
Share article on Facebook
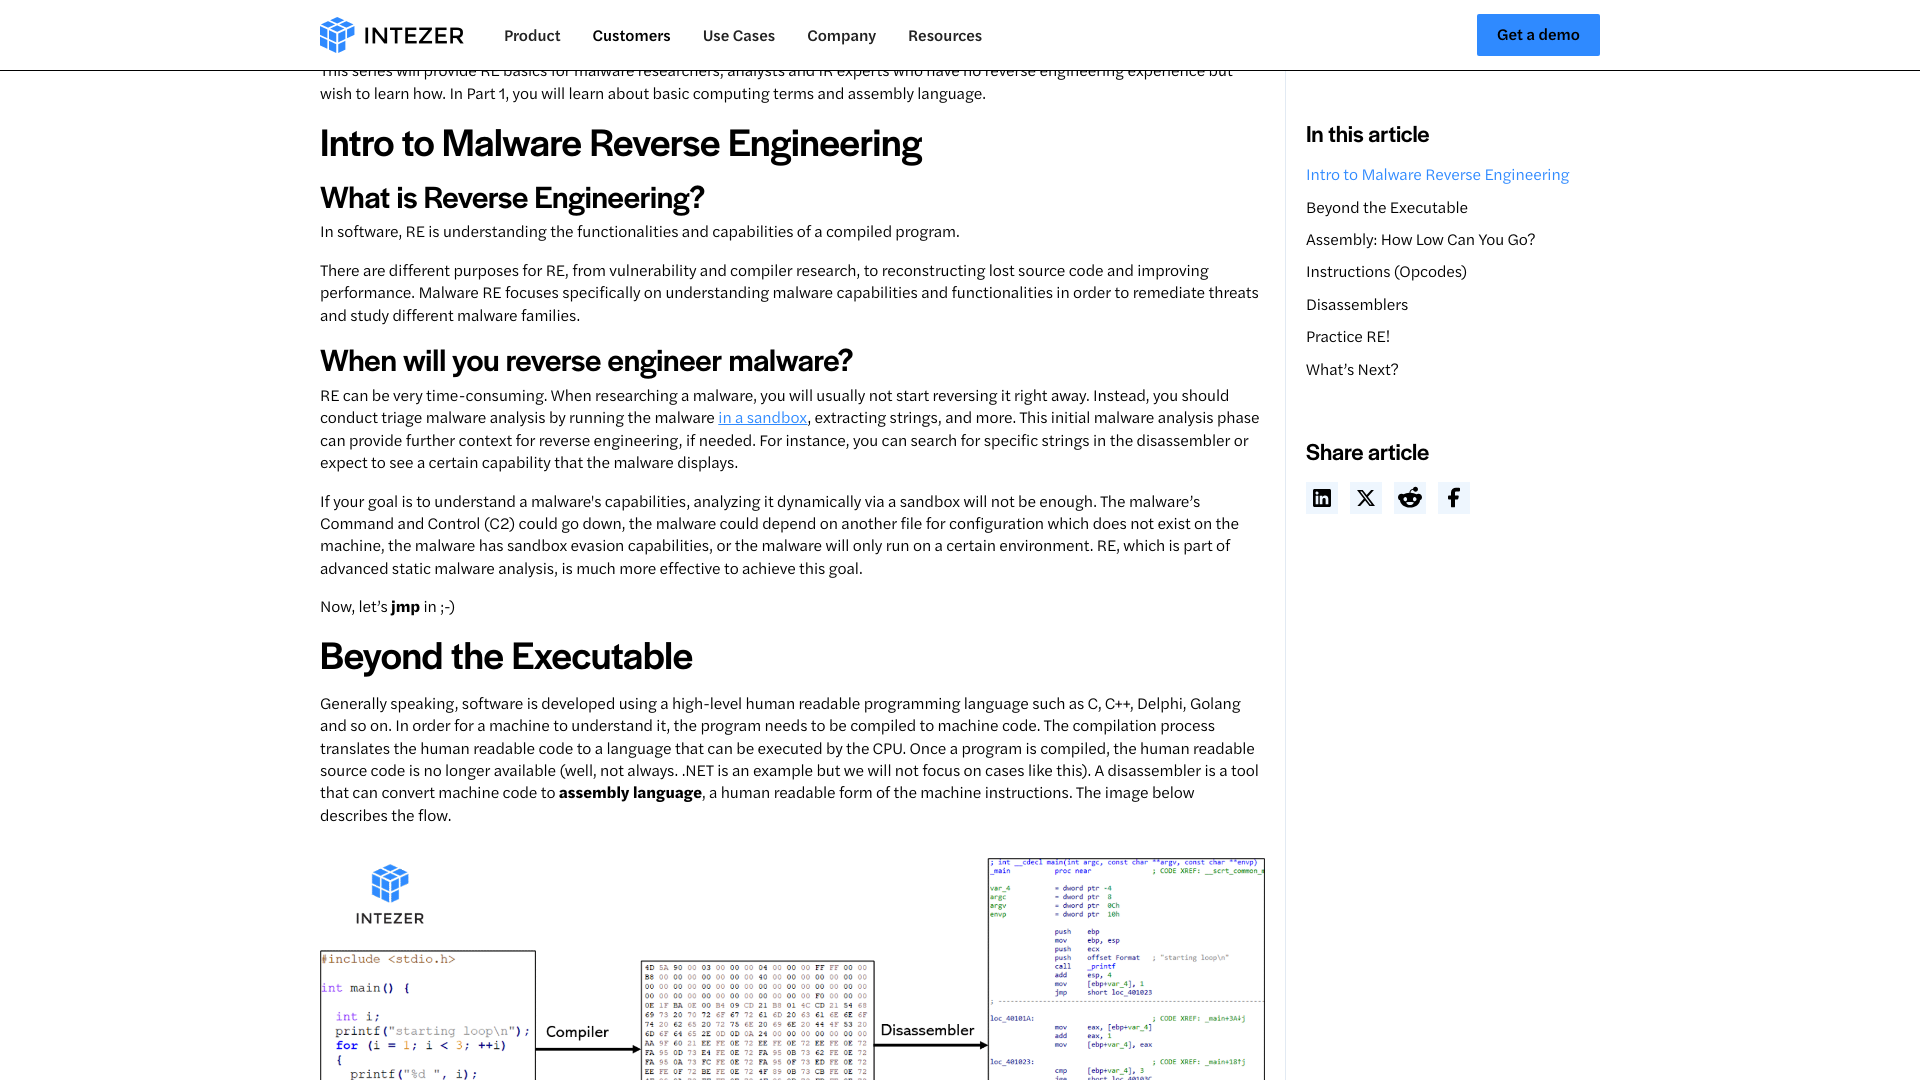click(1454, 498)
